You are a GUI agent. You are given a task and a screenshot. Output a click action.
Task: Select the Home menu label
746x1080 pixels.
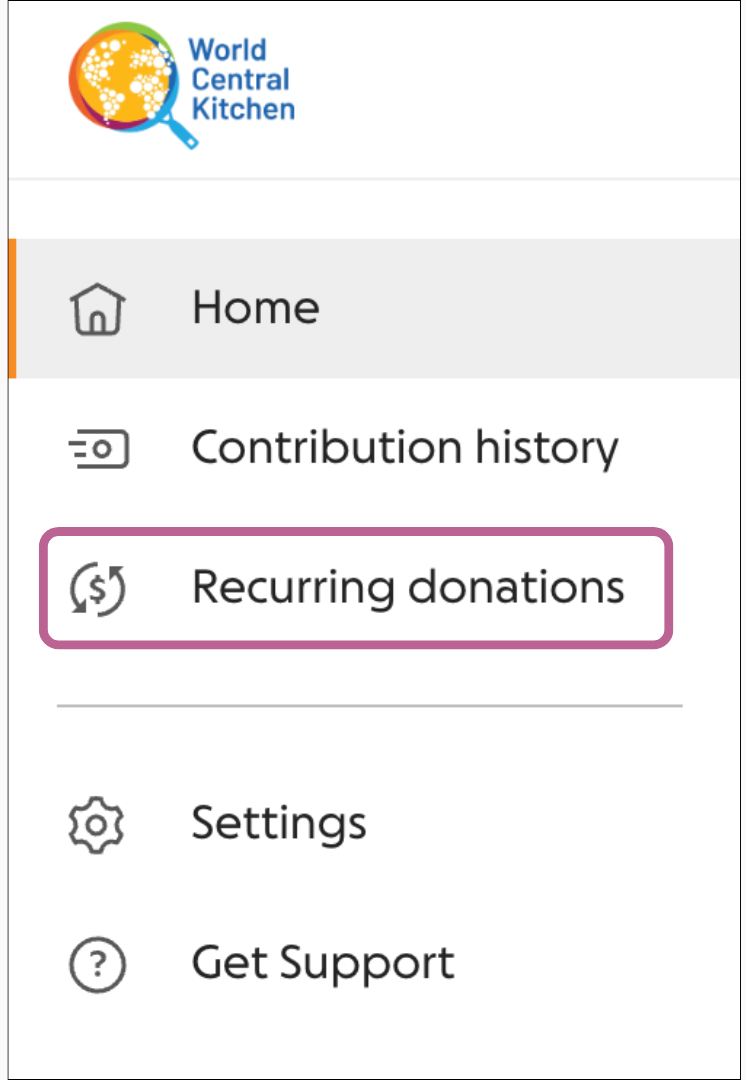click(x=256, y=307)
